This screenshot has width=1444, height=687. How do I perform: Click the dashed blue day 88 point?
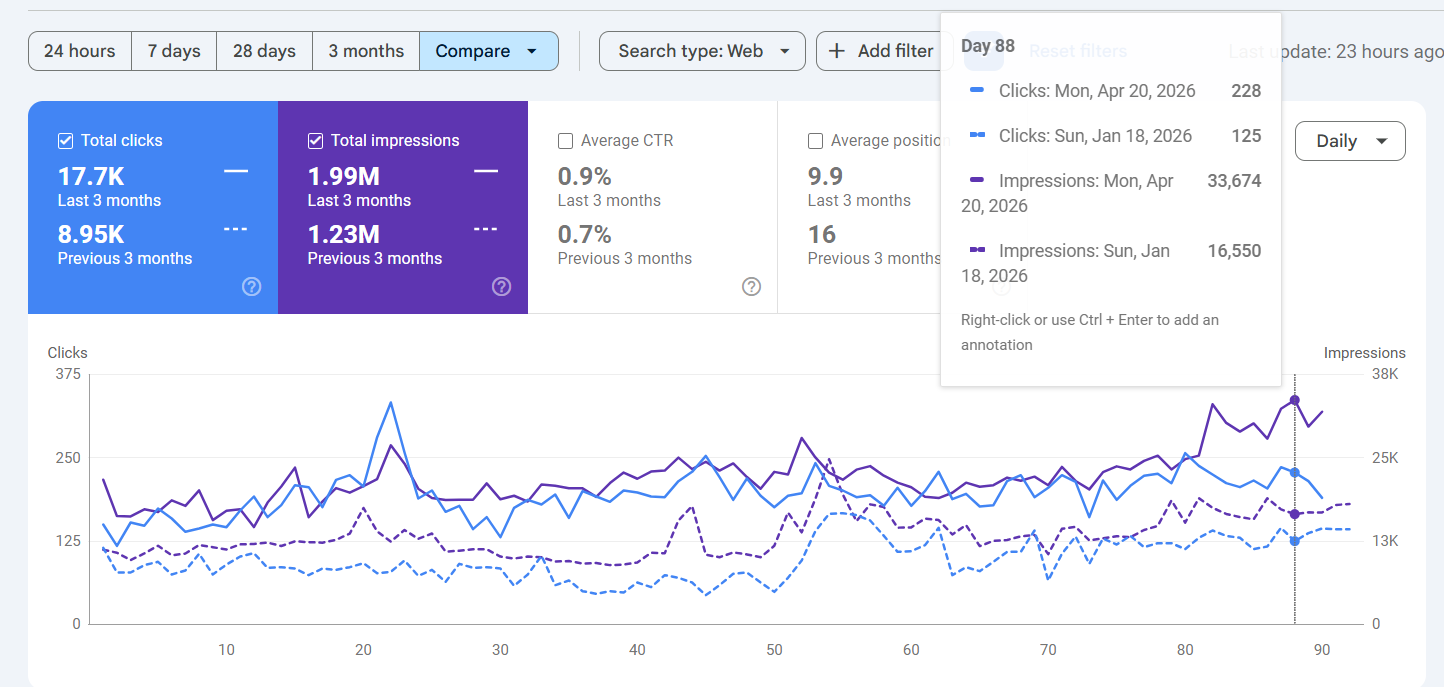click(x=1295, y=541)
